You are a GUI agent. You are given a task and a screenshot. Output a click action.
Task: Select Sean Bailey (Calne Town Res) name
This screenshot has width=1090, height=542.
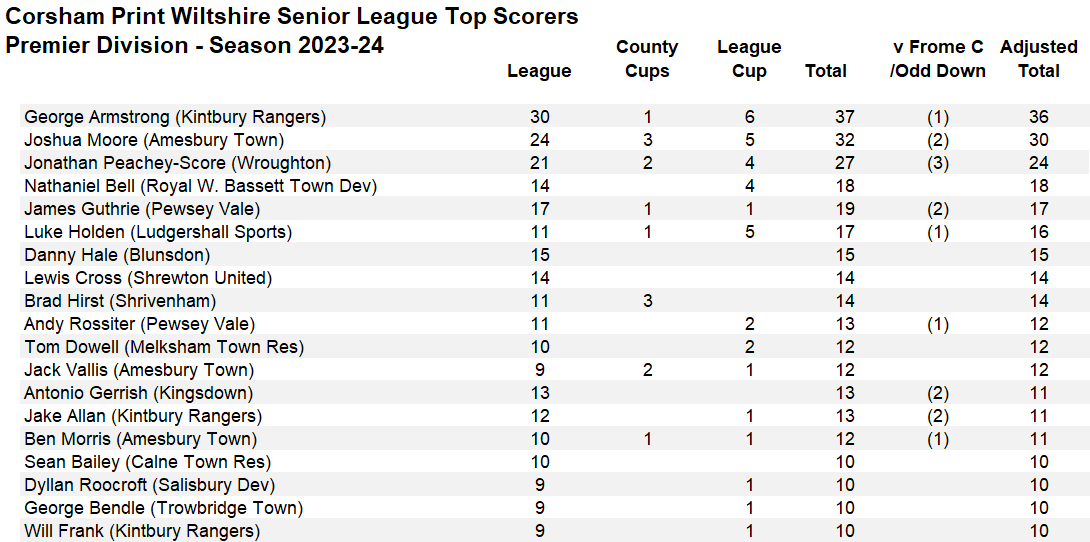147,462
